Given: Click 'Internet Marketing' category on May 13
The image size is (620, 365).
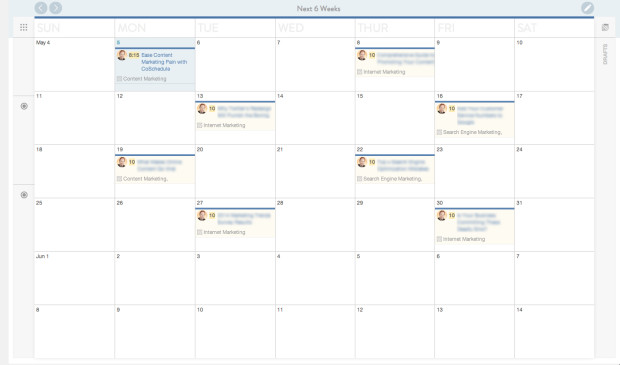Looking at the screenshot, I should click(224, 125).
